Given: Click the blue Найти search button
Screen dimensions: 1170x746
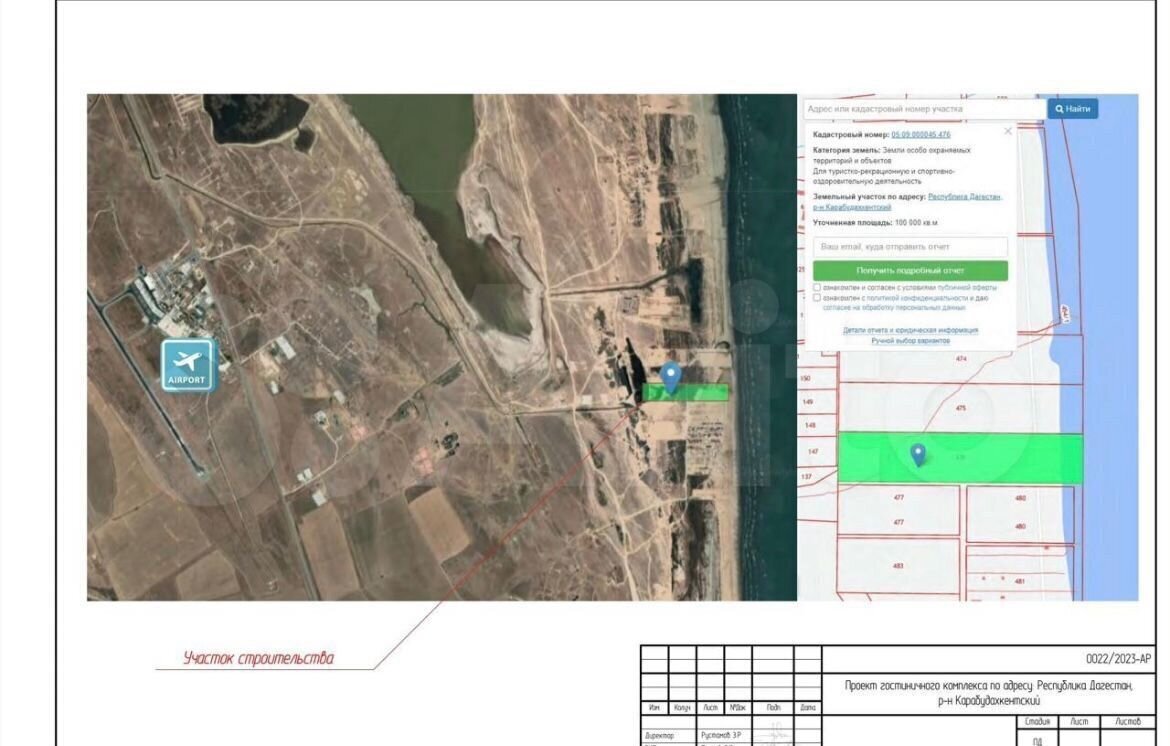Looking at the screenshot, I should pos(1072,109).
